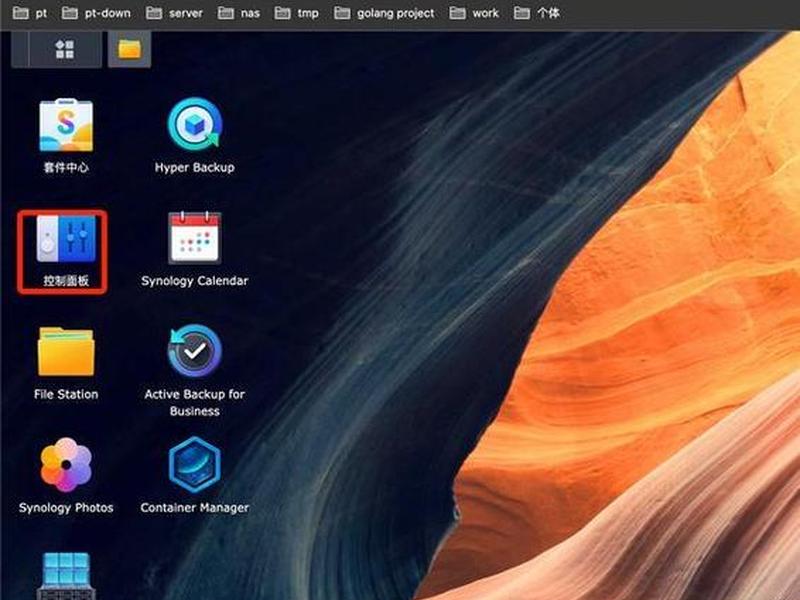This screenshot has height=600, width=800.
Task: Open the nas bookmark folder
Action: point(239,13)
